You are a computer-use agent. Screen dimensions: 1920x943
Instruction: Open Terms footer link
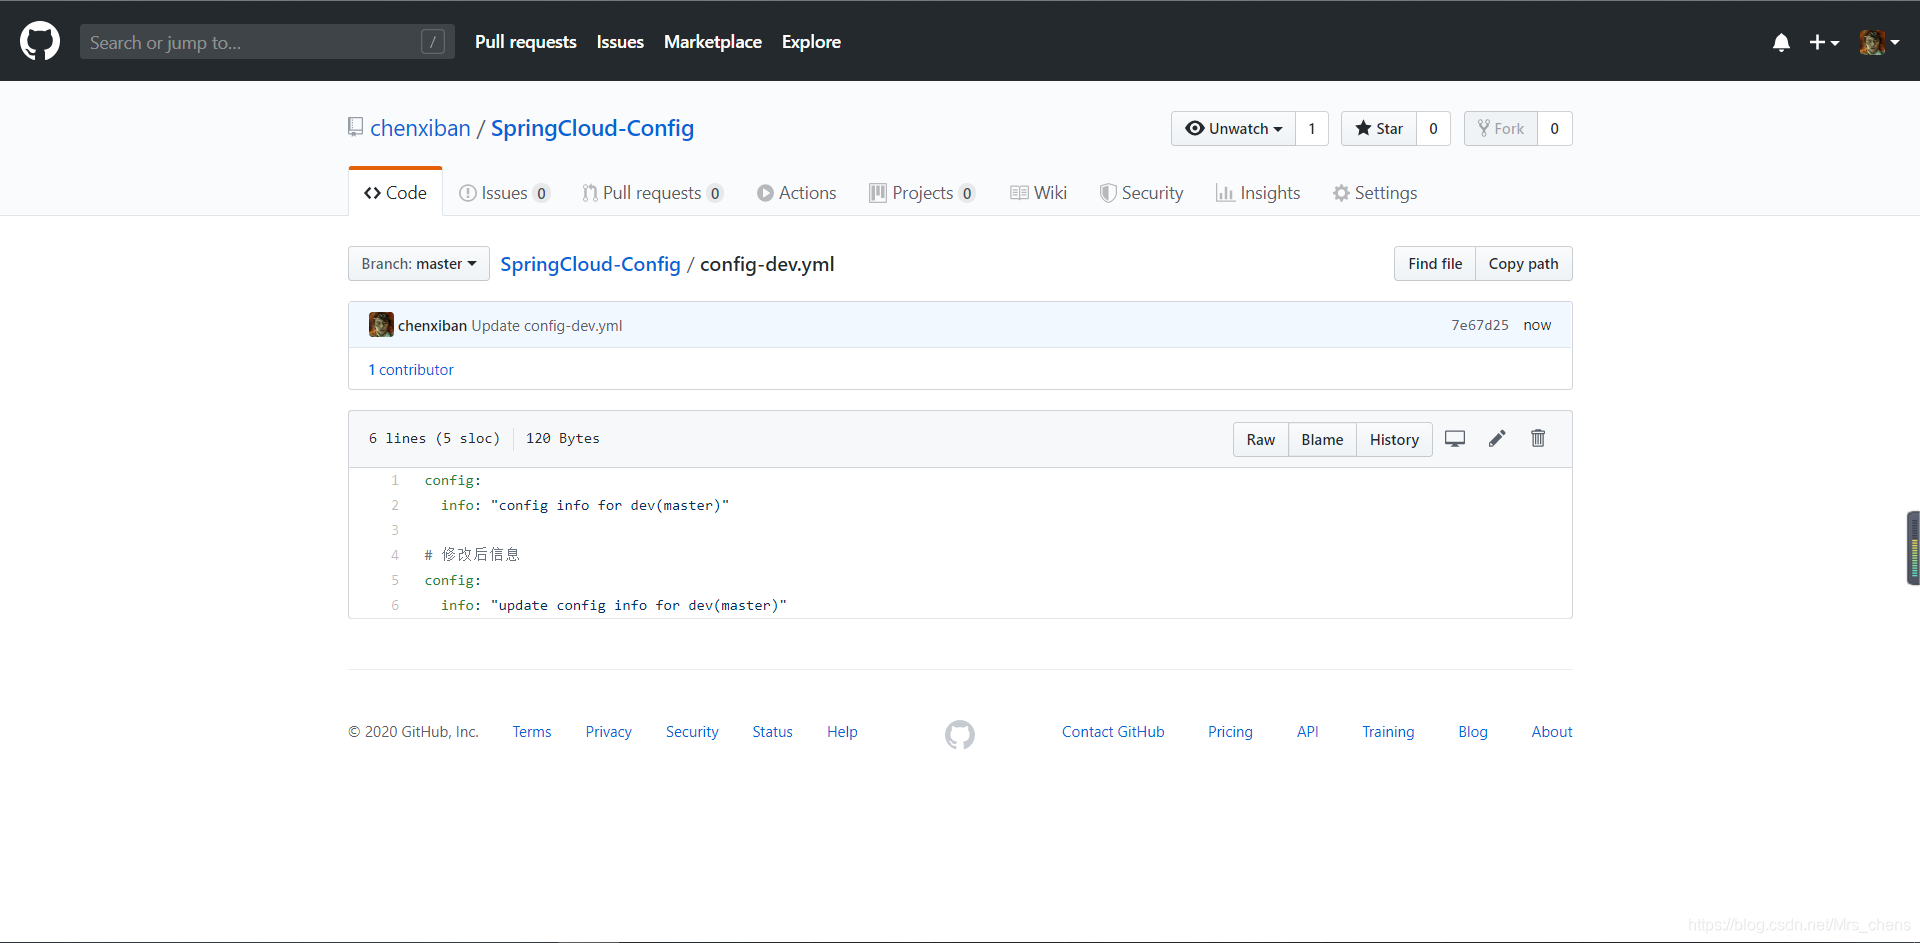pos(532,732)
